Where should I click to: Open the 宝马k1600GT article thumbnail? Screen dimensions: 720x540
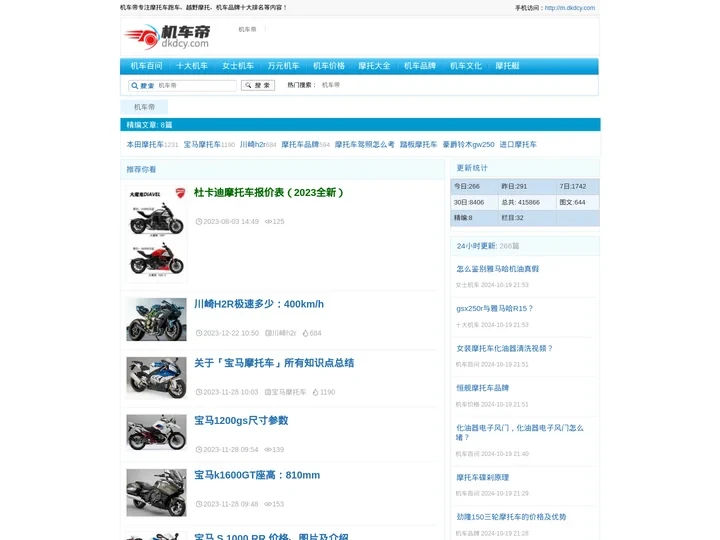pos(157,493)
